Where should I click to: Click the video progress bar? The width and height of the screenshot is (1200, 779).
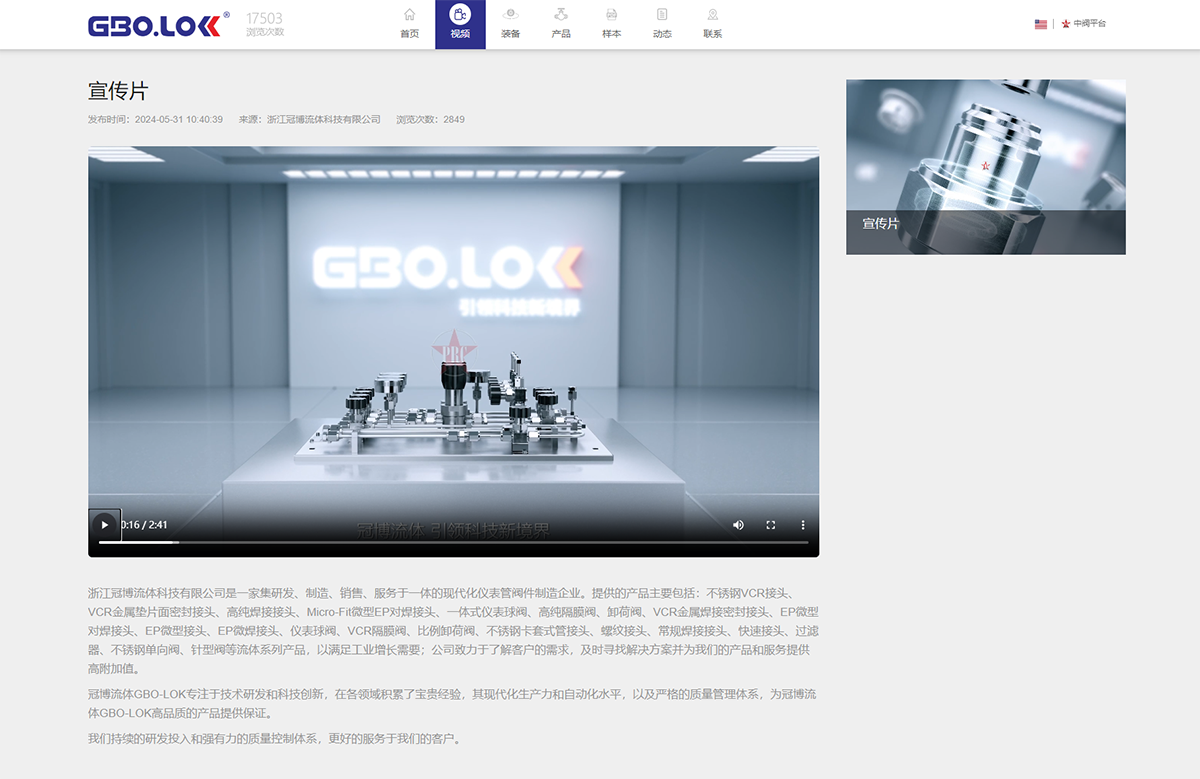pyautogui.click(x=453, y=542)
